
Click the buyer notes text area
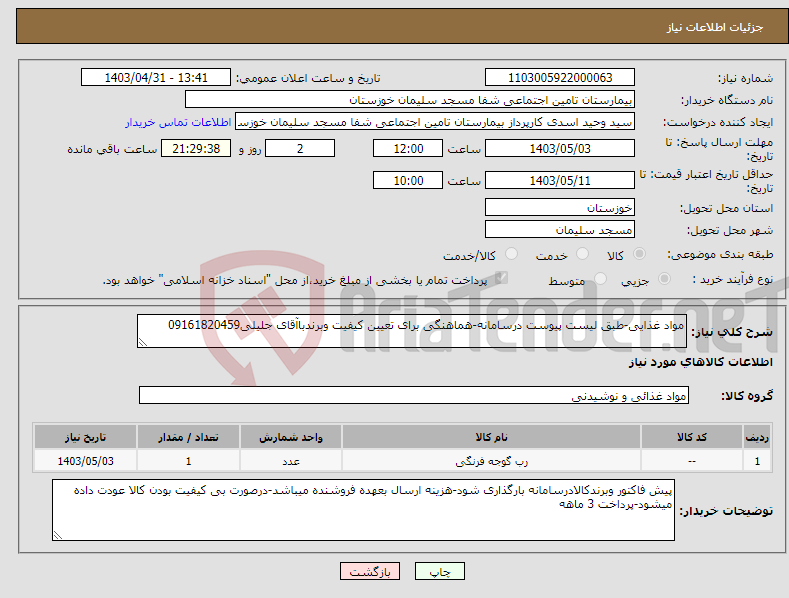coord(363,510)
